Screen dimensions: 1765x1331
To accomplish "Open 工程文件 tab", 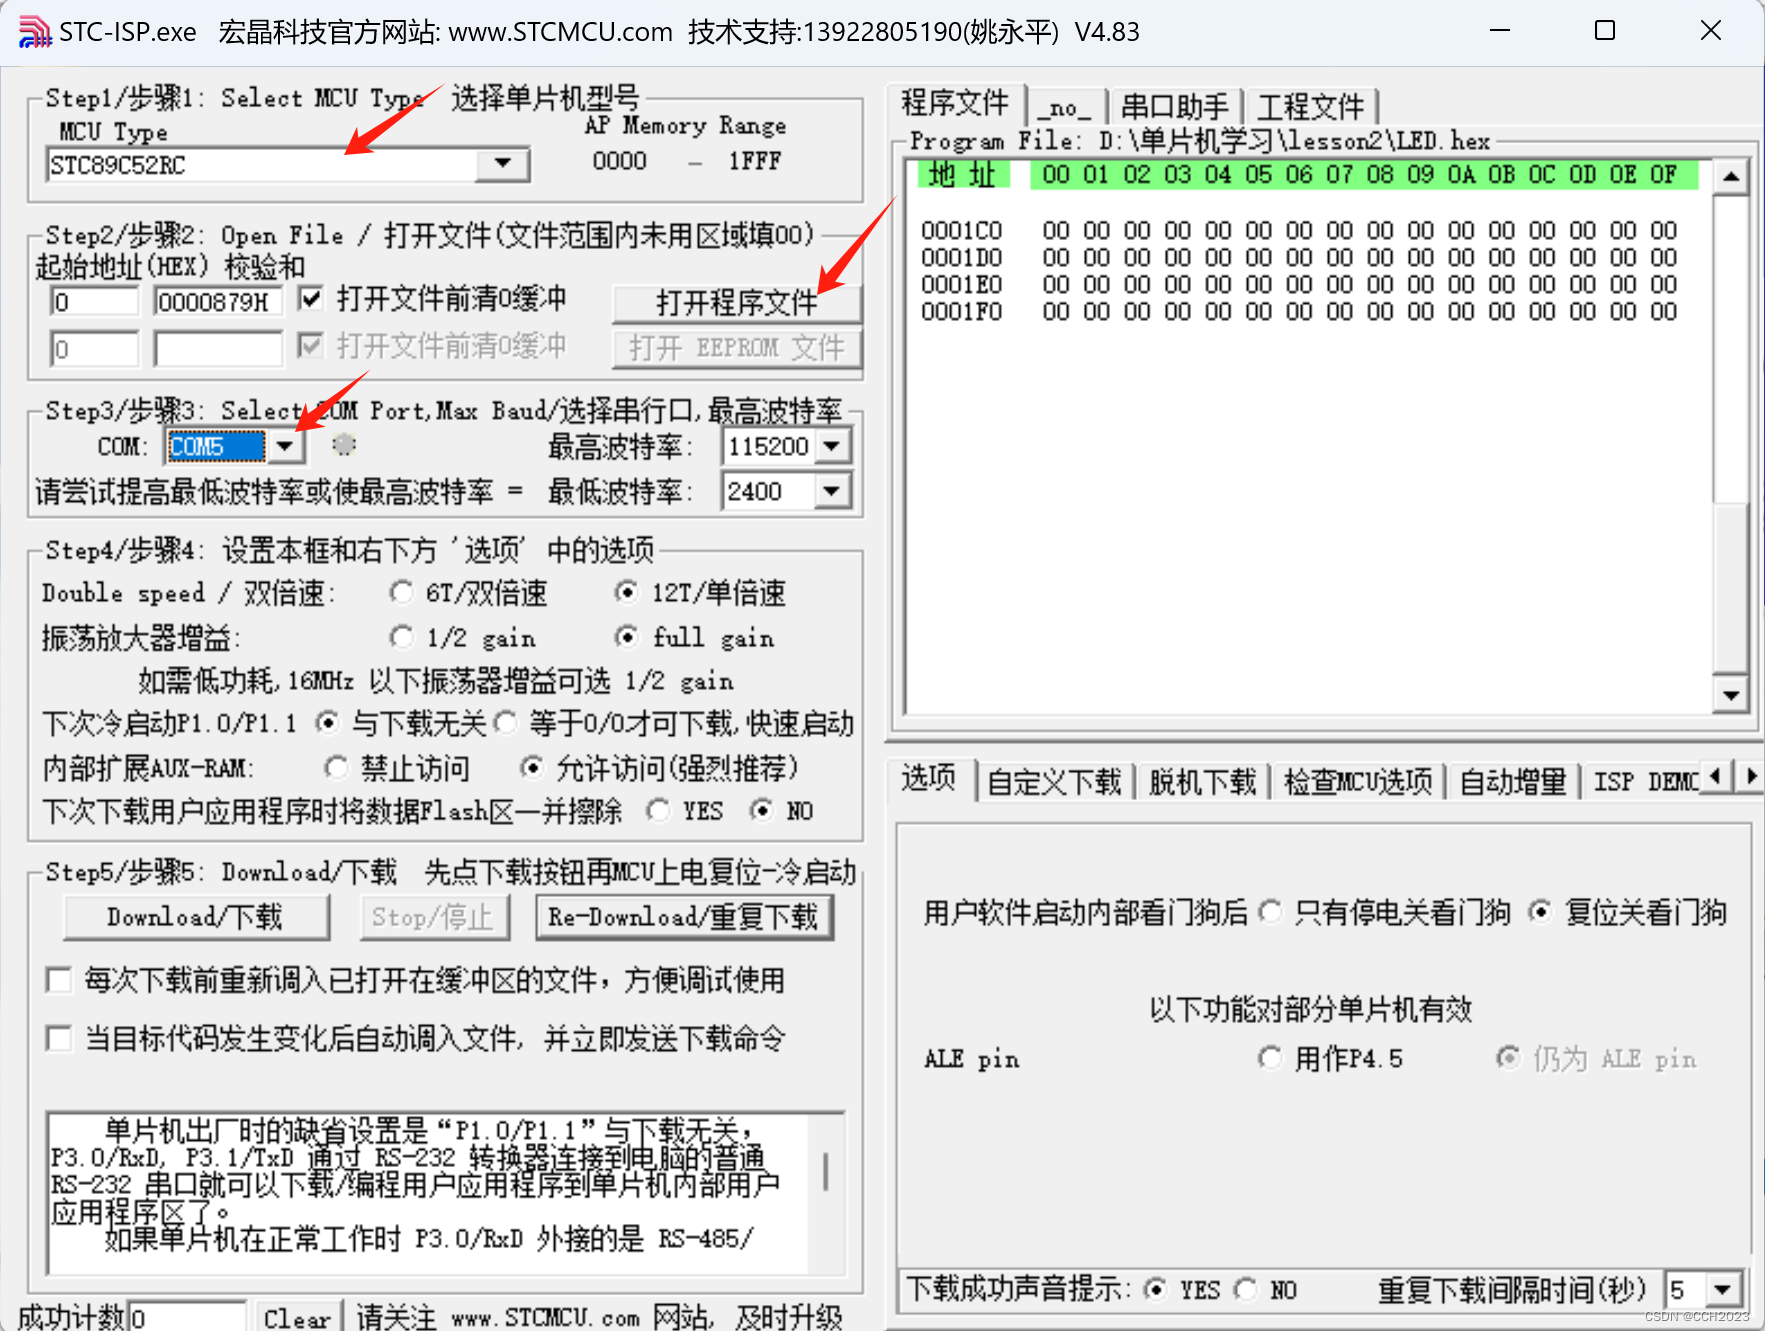I will (x=1310, y=107).
